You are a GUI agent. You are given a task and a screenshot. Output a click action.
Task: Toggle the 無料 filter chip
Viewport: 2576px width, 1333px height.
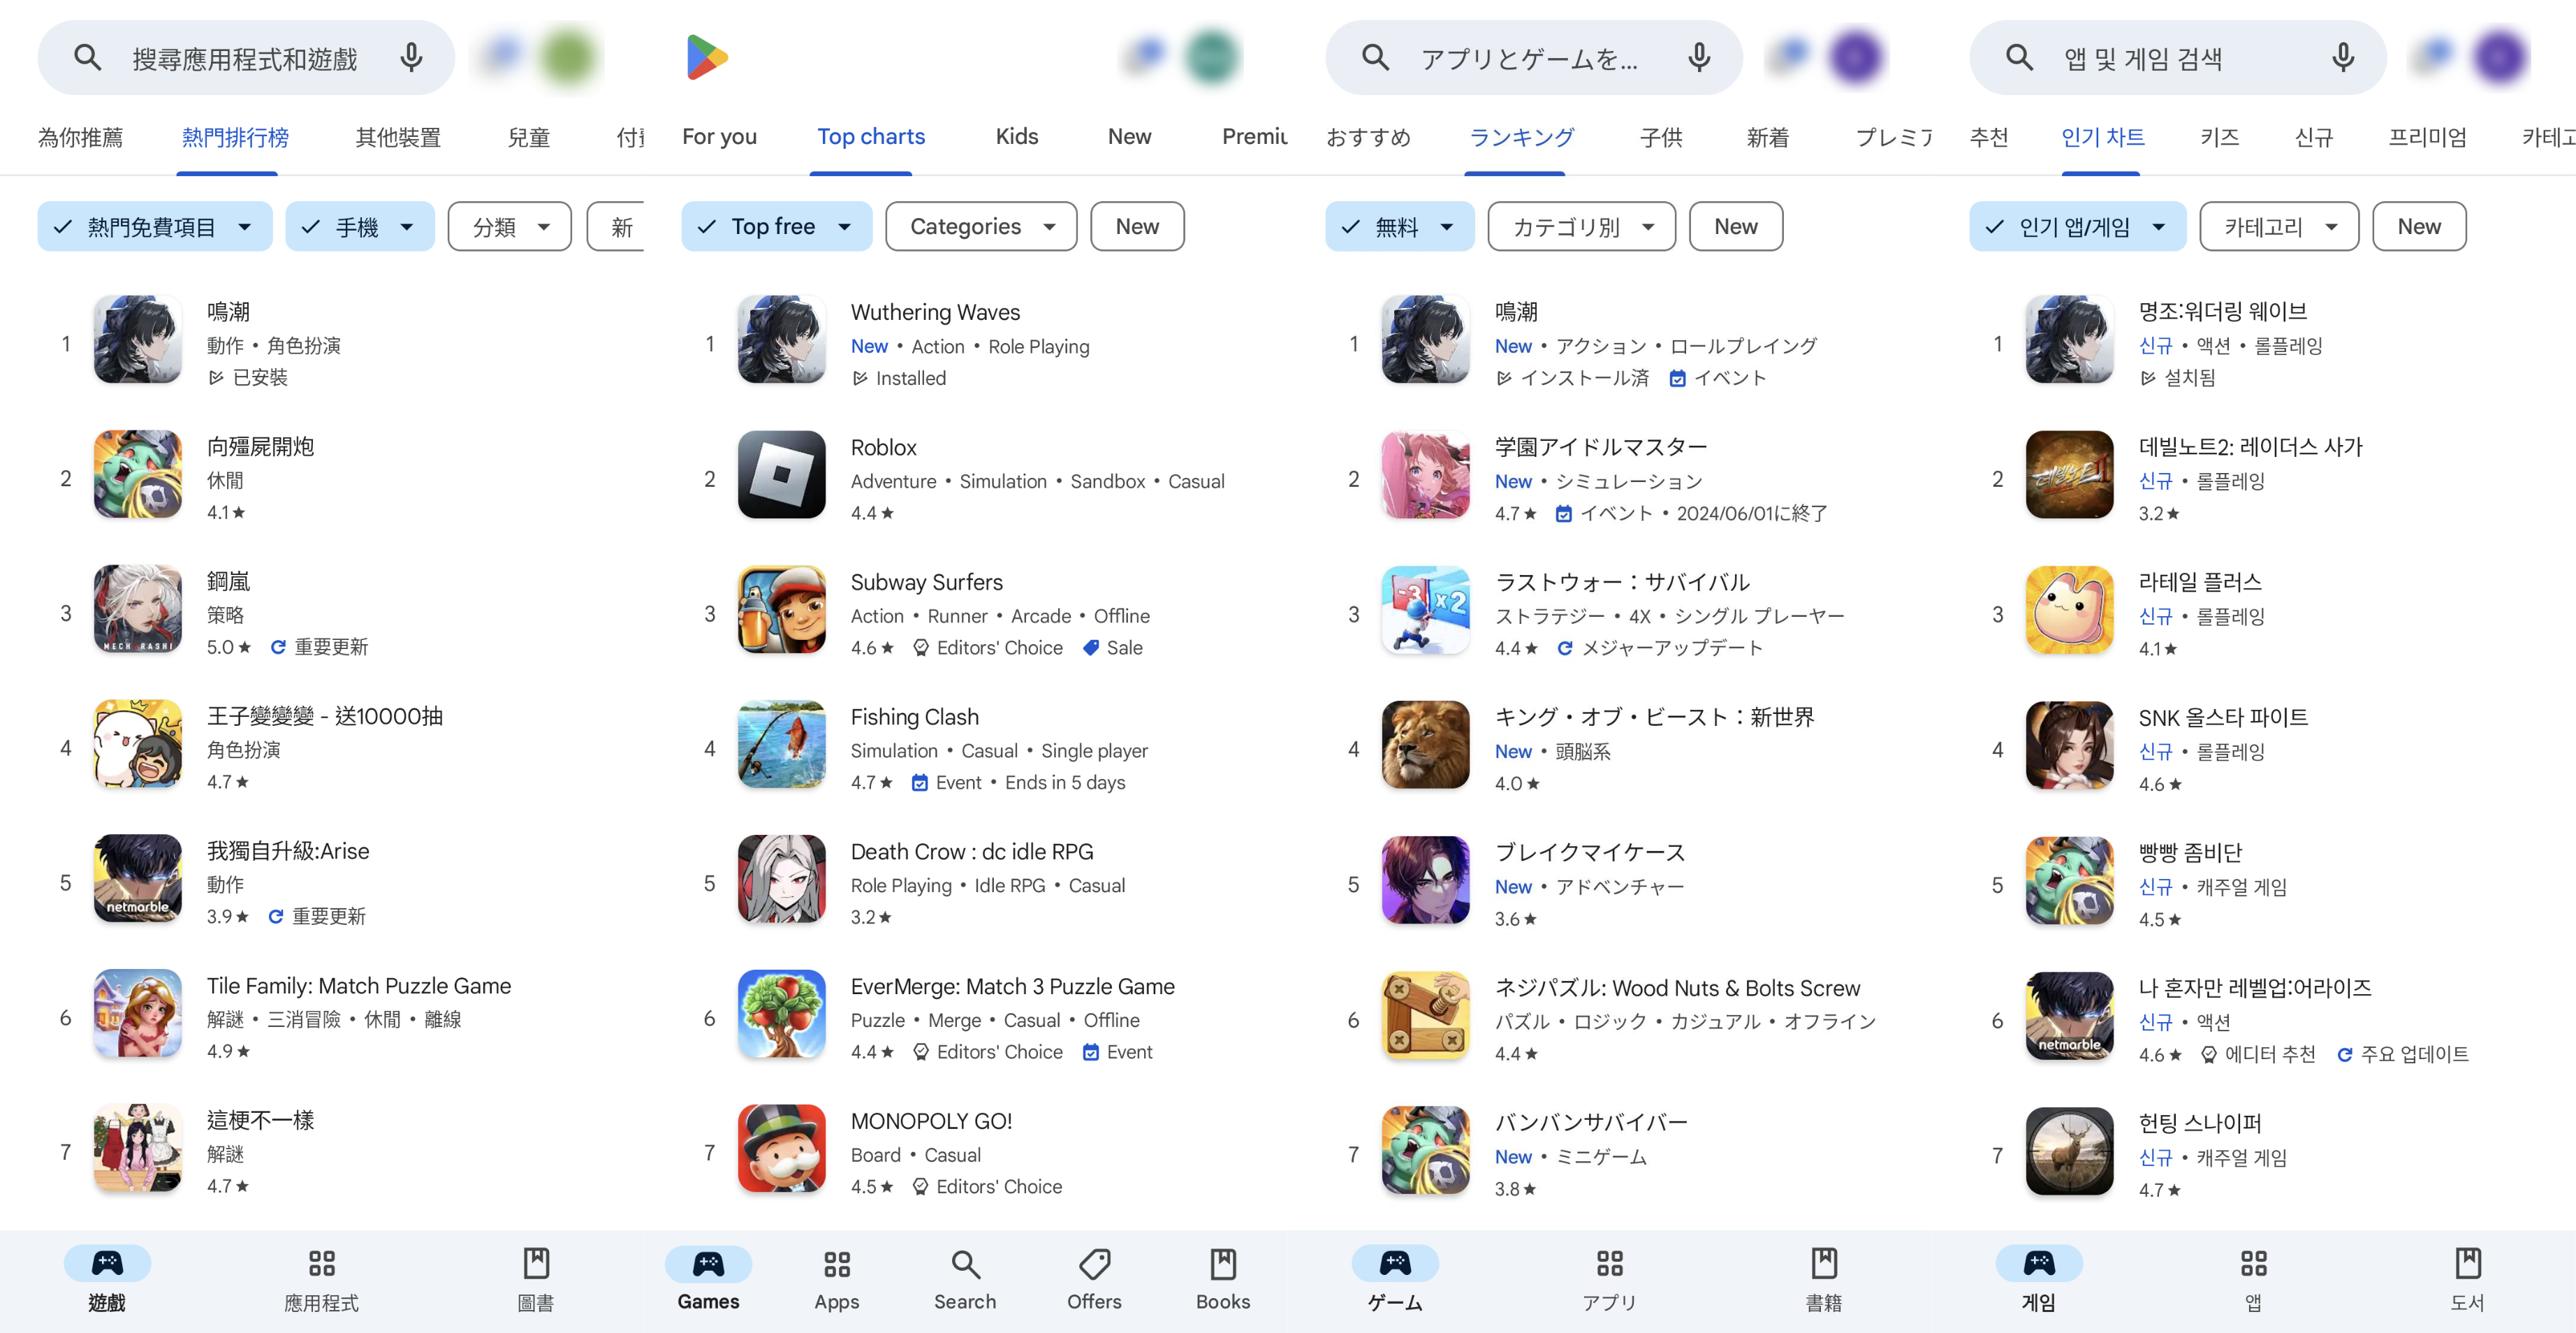tap(1399, 226)
